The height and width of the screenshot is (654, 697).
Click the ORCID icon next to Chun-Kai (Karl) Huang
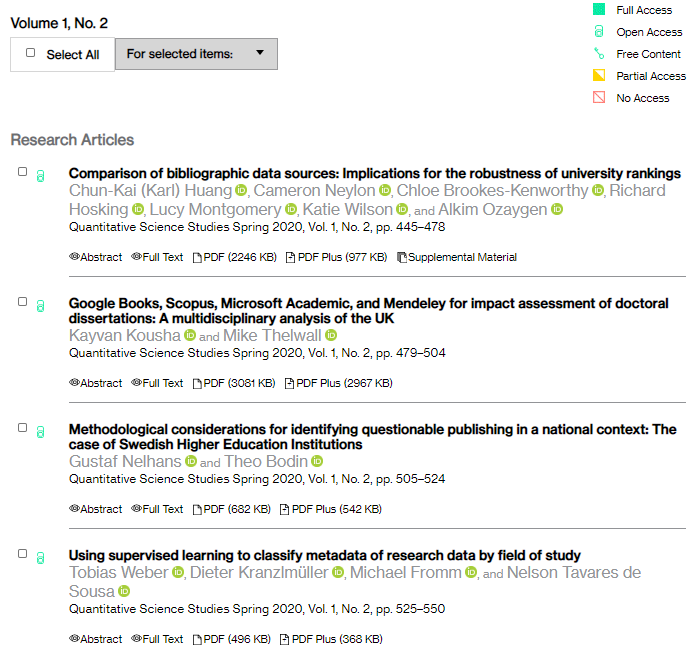[x=241, y=190]
